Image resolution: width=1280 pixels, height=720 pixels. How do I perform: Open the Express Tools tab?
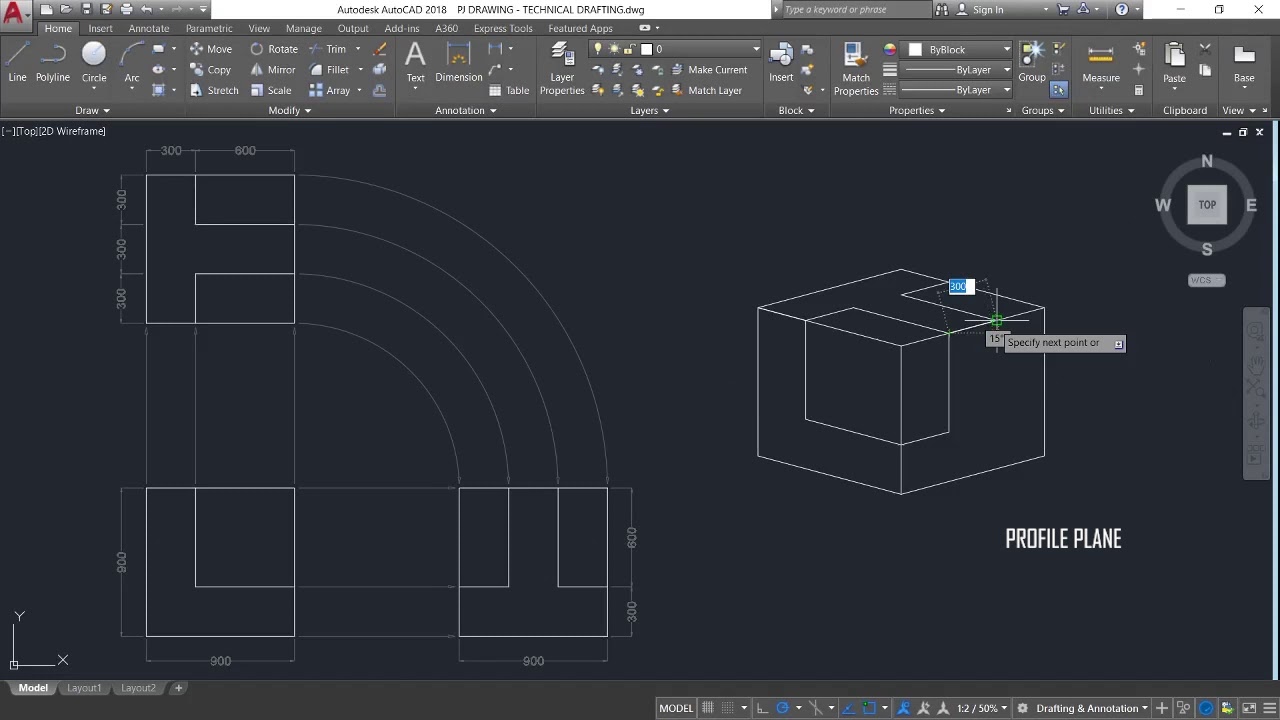point(503,28)
